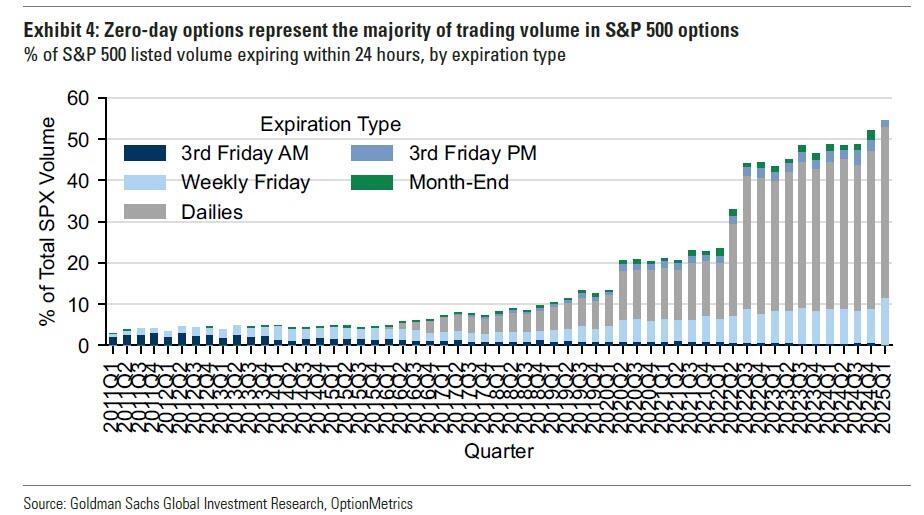Click the 3rd Friday PM legend swatch
924x515 pixels.
click(372, 153)
